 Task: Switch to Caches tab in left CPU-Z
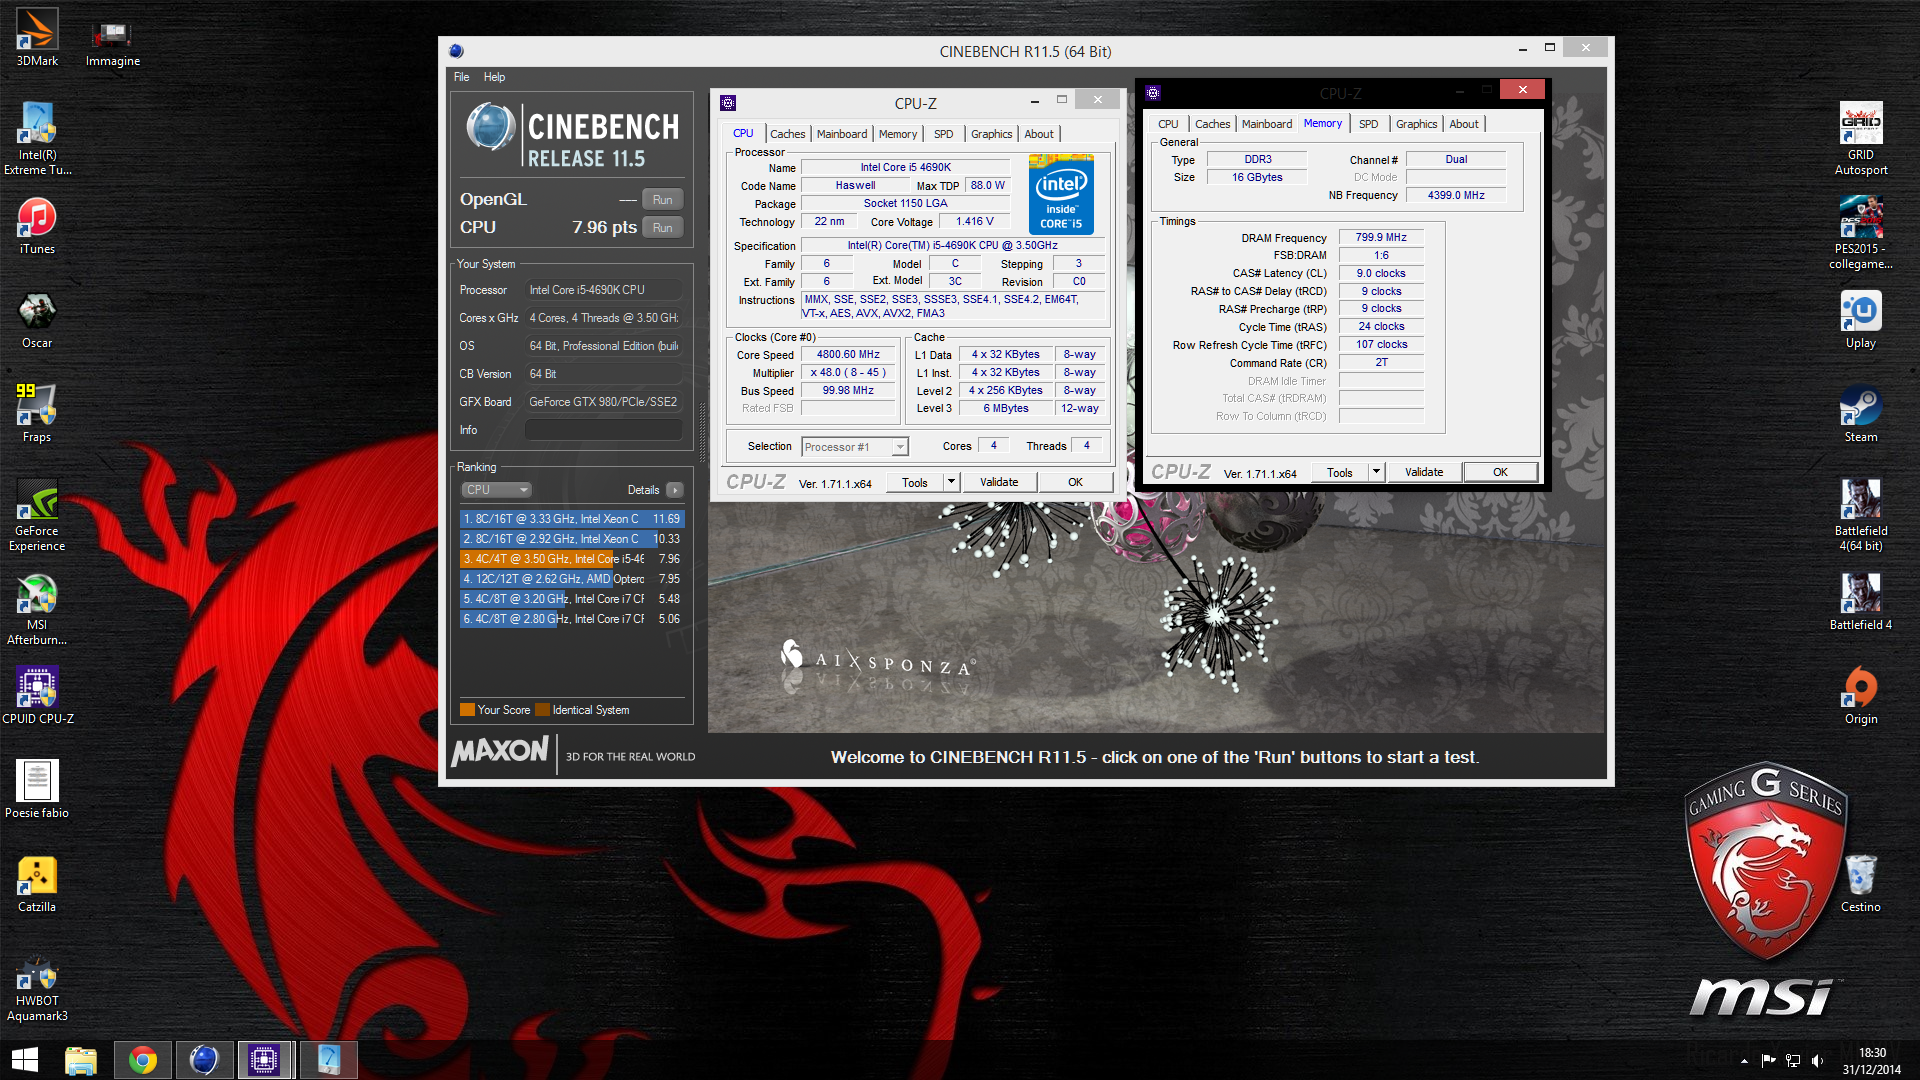[787, 134]
